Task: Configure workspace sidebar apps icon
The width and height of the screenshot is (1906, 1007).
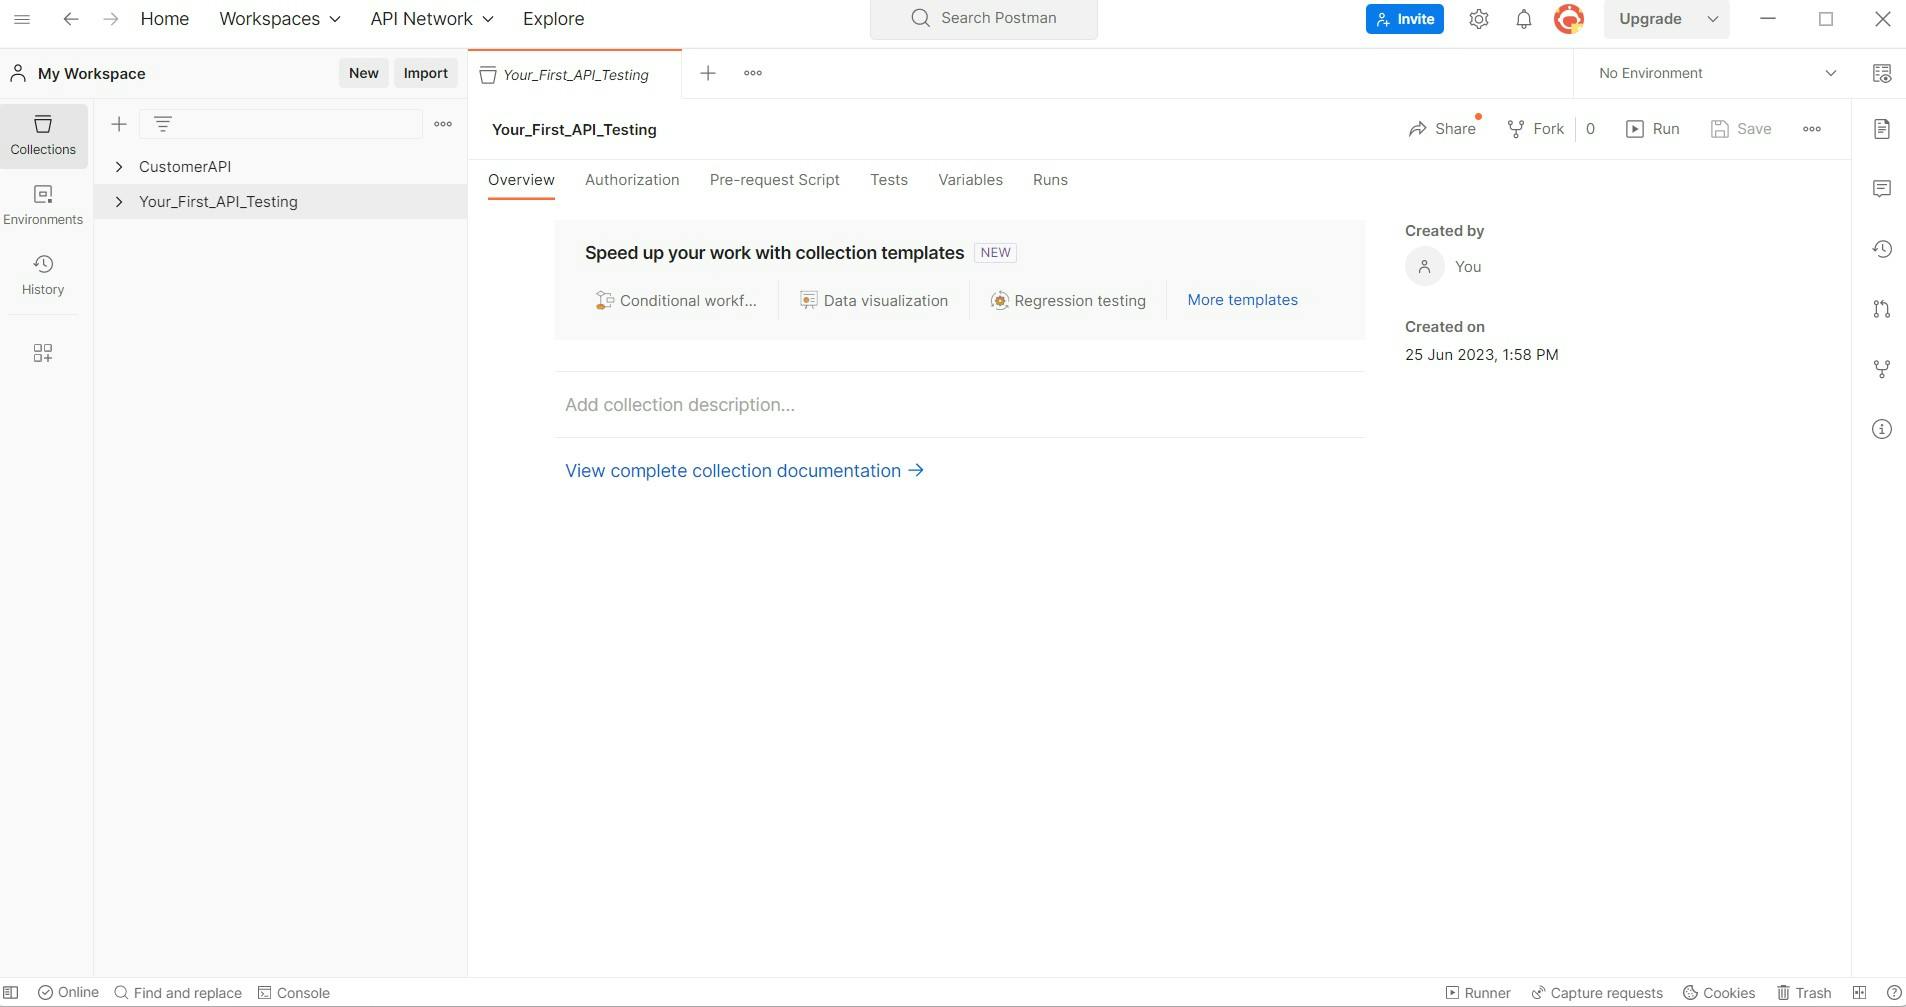Action: (43, 353)
